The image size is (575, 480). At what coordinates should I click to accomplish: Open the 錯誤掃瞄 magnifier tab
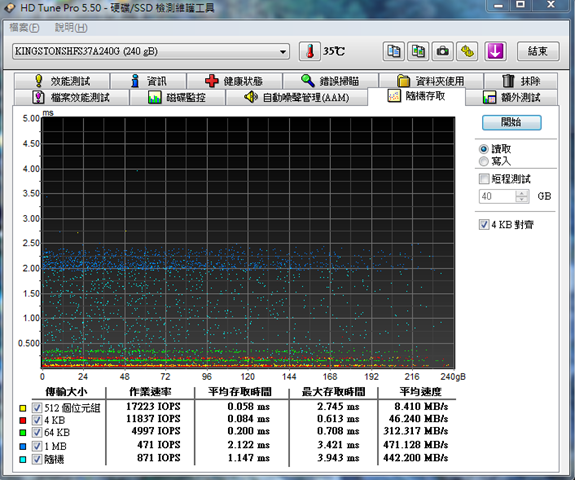click(330, 81)
